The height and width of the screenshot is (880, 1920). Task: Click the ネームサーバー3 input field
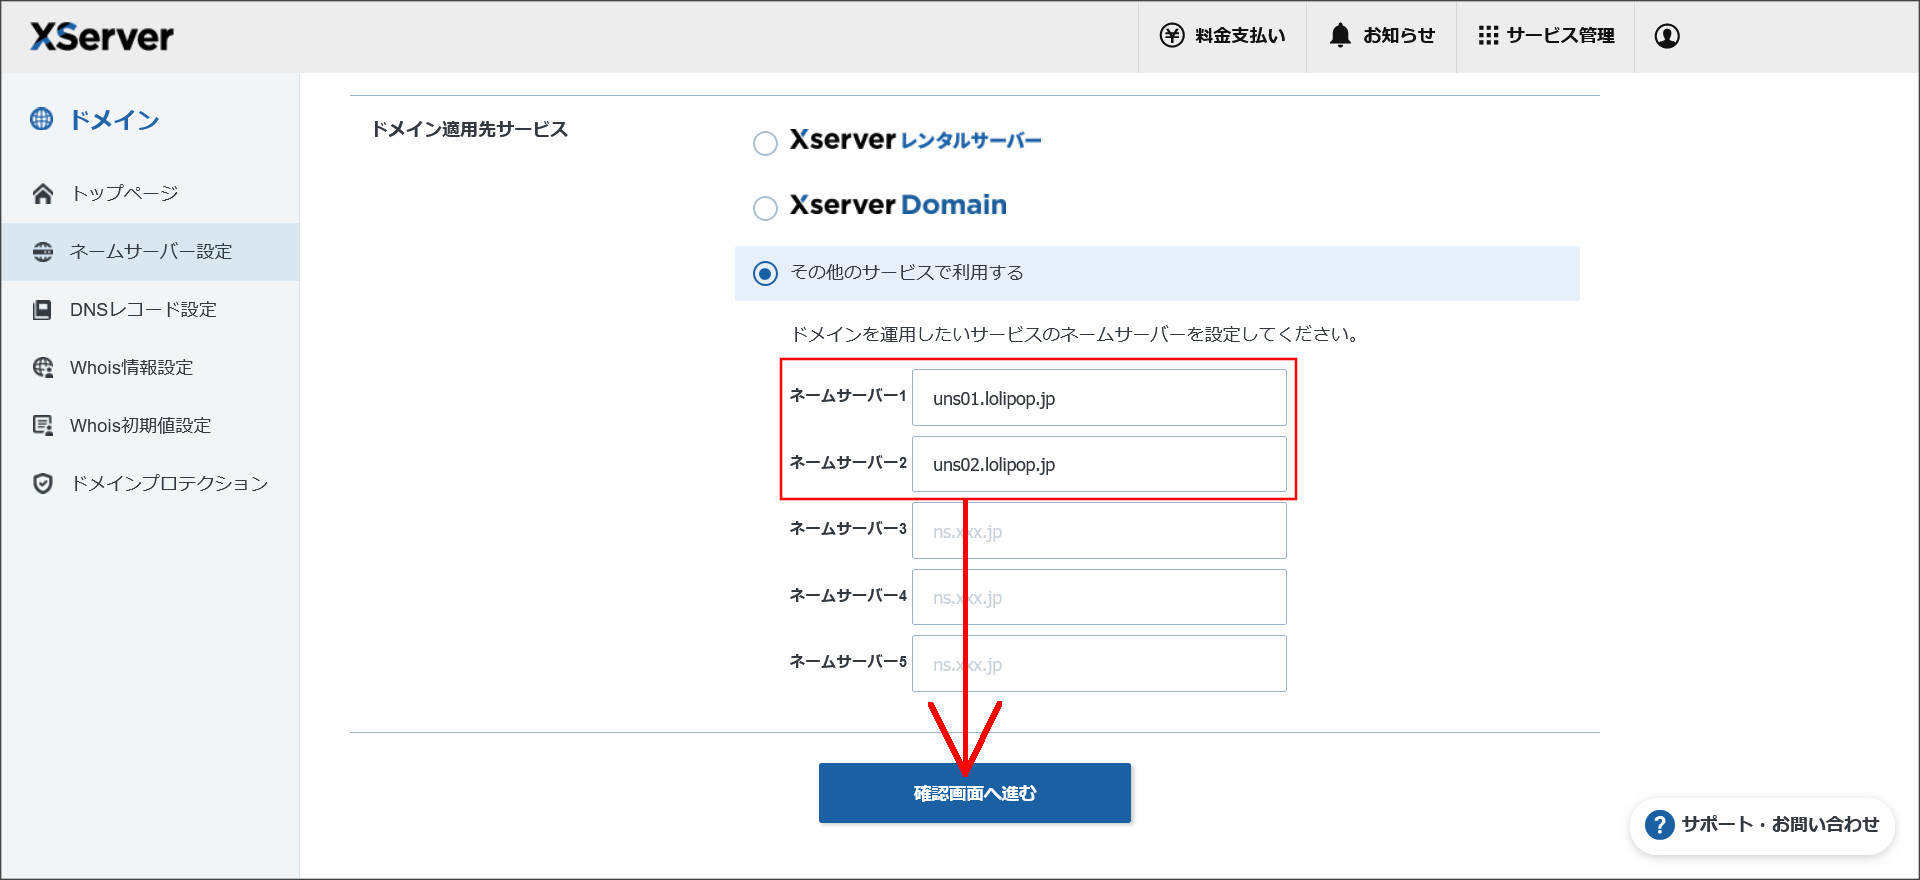click(1099, 531)
